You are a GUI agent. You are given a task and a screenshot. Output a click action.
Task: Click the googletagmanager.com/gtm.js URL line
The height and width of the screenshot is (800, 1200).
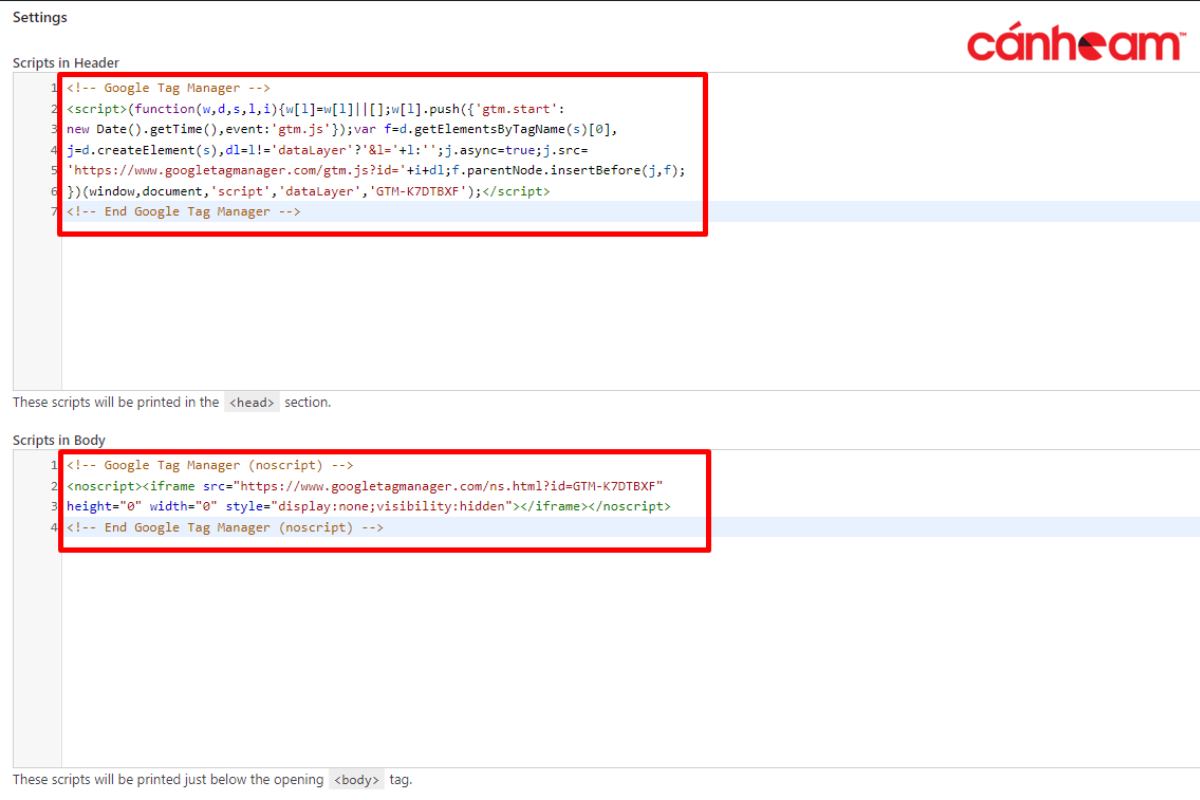tap(376, 170)
